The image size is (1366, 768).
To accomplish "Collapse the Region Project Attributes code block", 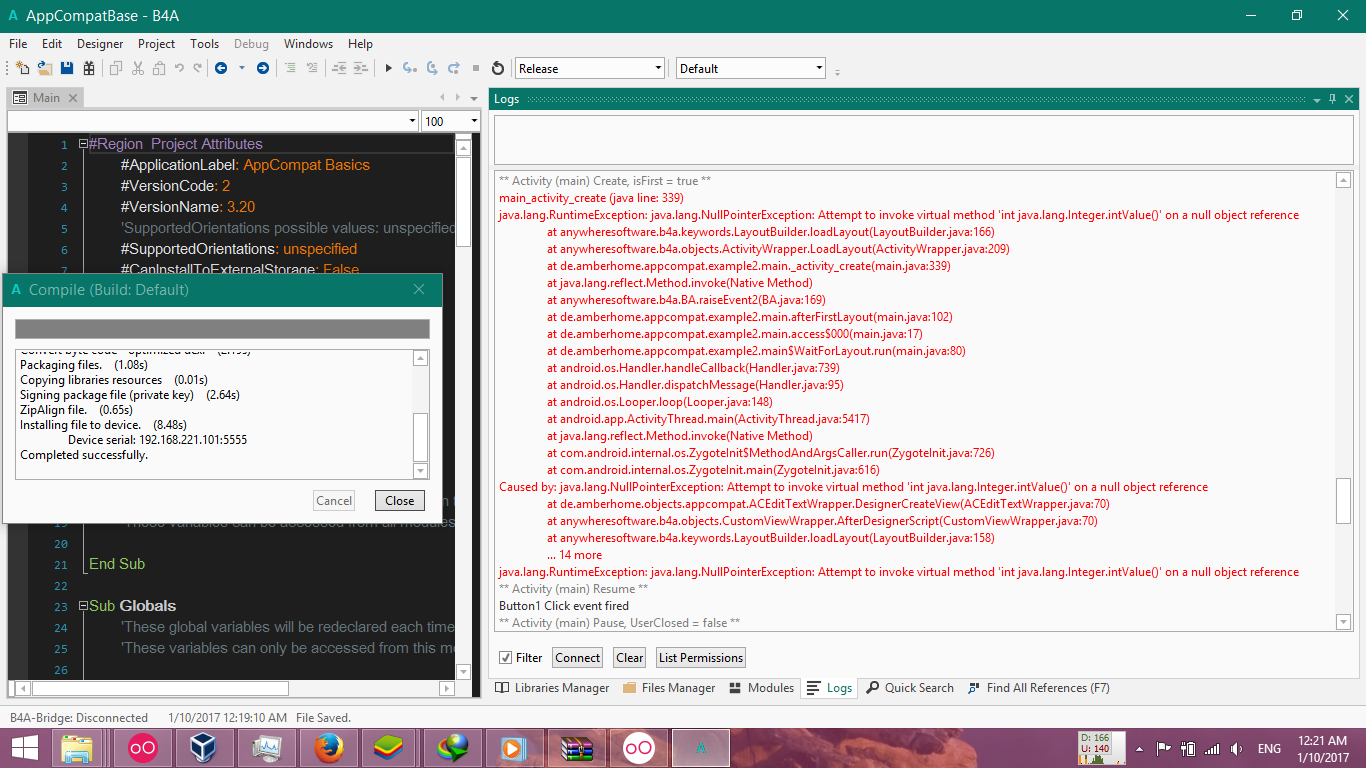I will pos(84,144).
